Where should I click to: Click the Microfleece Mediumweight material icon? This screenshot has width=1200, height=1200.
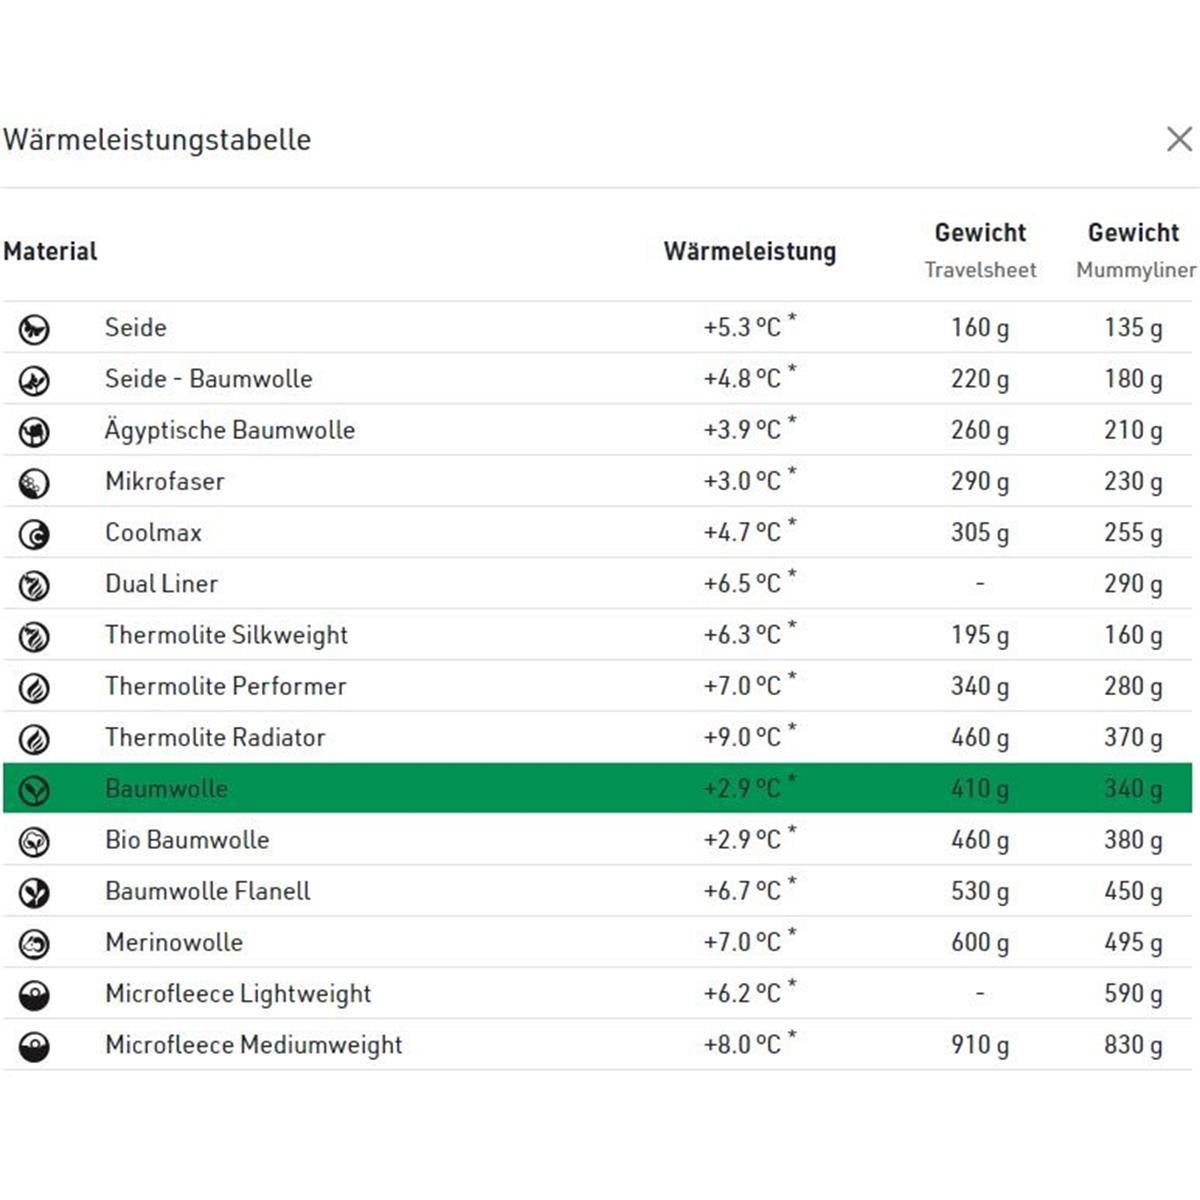tap(35, 1046)
